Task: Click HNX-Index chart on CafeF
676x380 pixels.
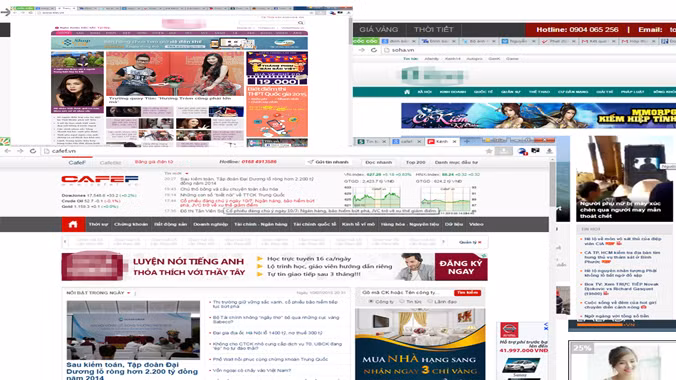Action: [x=445, y=200]
